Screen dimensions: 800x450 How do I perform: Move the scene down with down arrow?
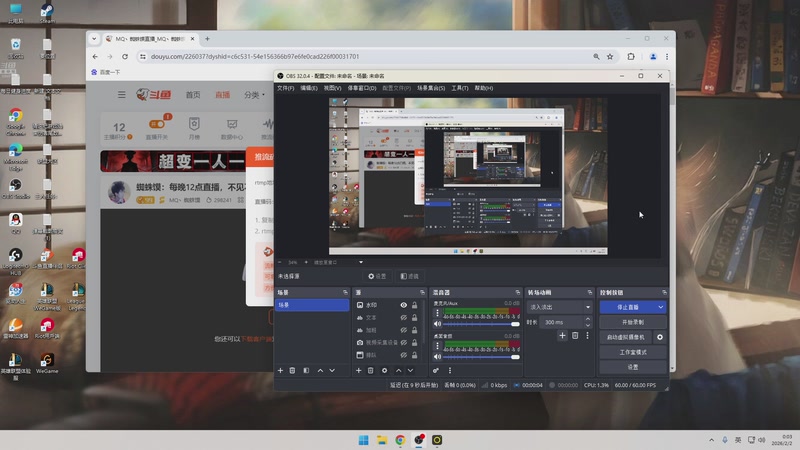pos(332,370)
